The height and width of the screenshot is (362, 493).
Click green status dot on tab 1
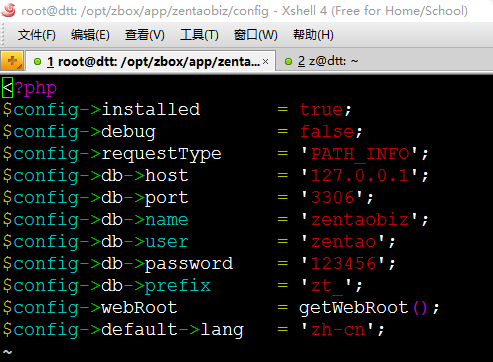click(38, 62)
